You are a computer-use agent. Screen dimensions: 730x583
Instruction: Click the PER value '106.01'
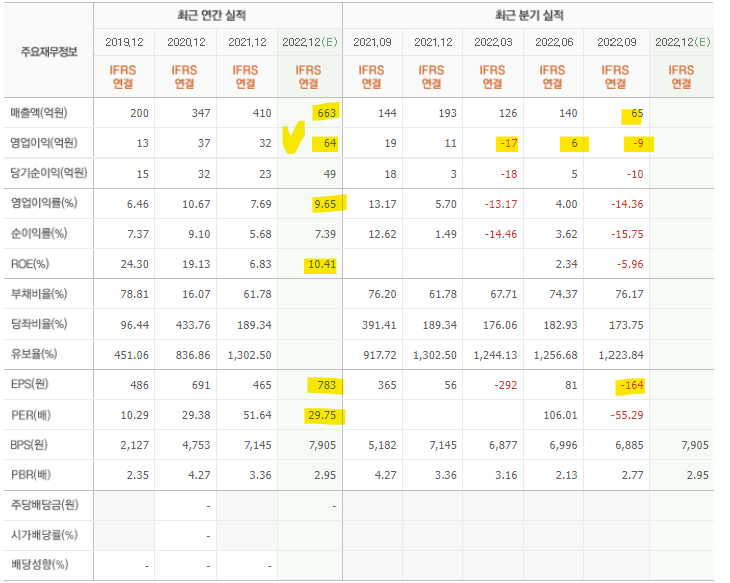tap(560, 415)
